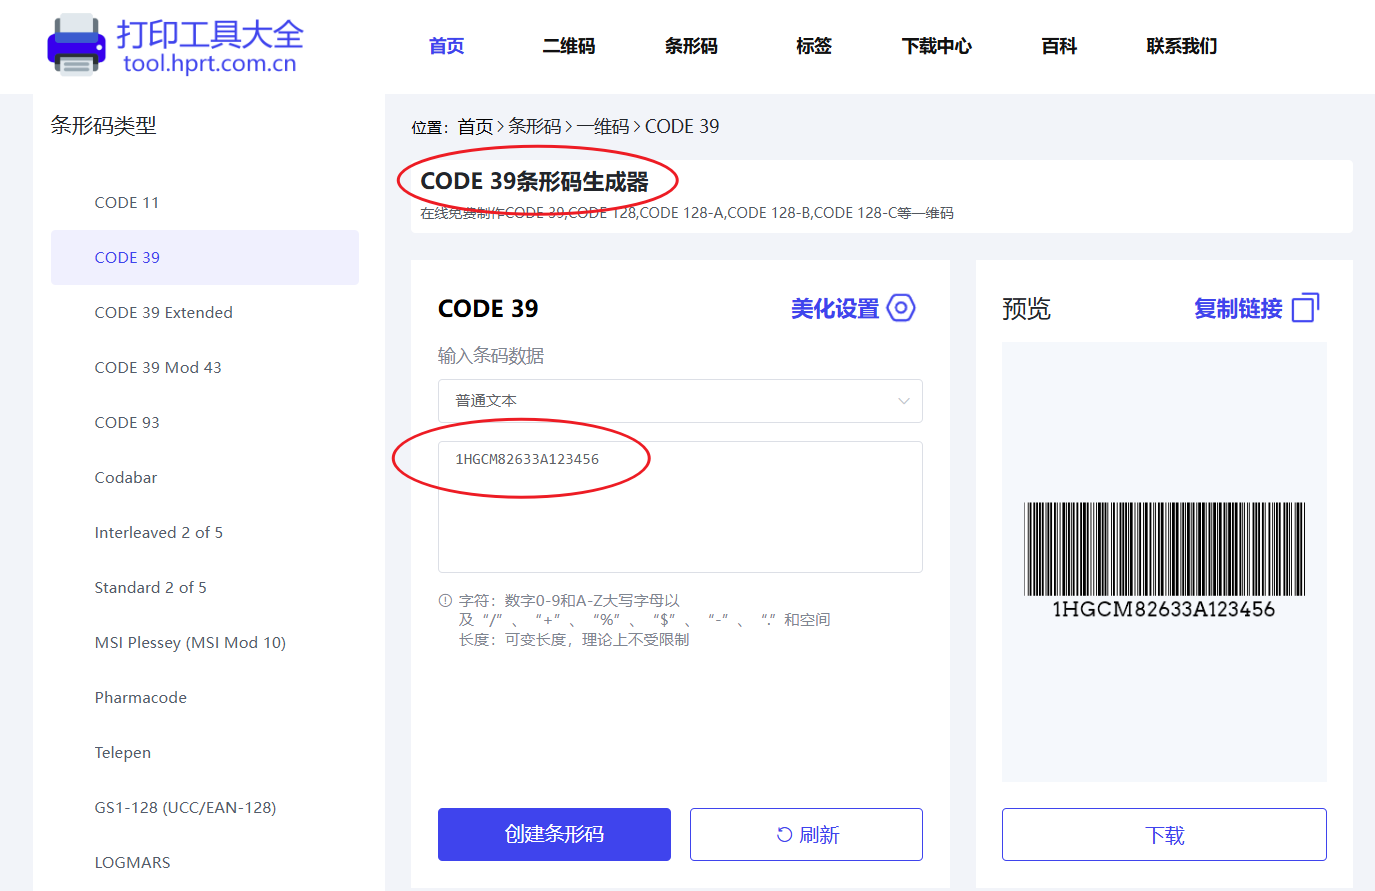This screenshot has width=1375, height=891.
Task: Click CODE 39 in the breadcrumb
Action: (682, 127)
